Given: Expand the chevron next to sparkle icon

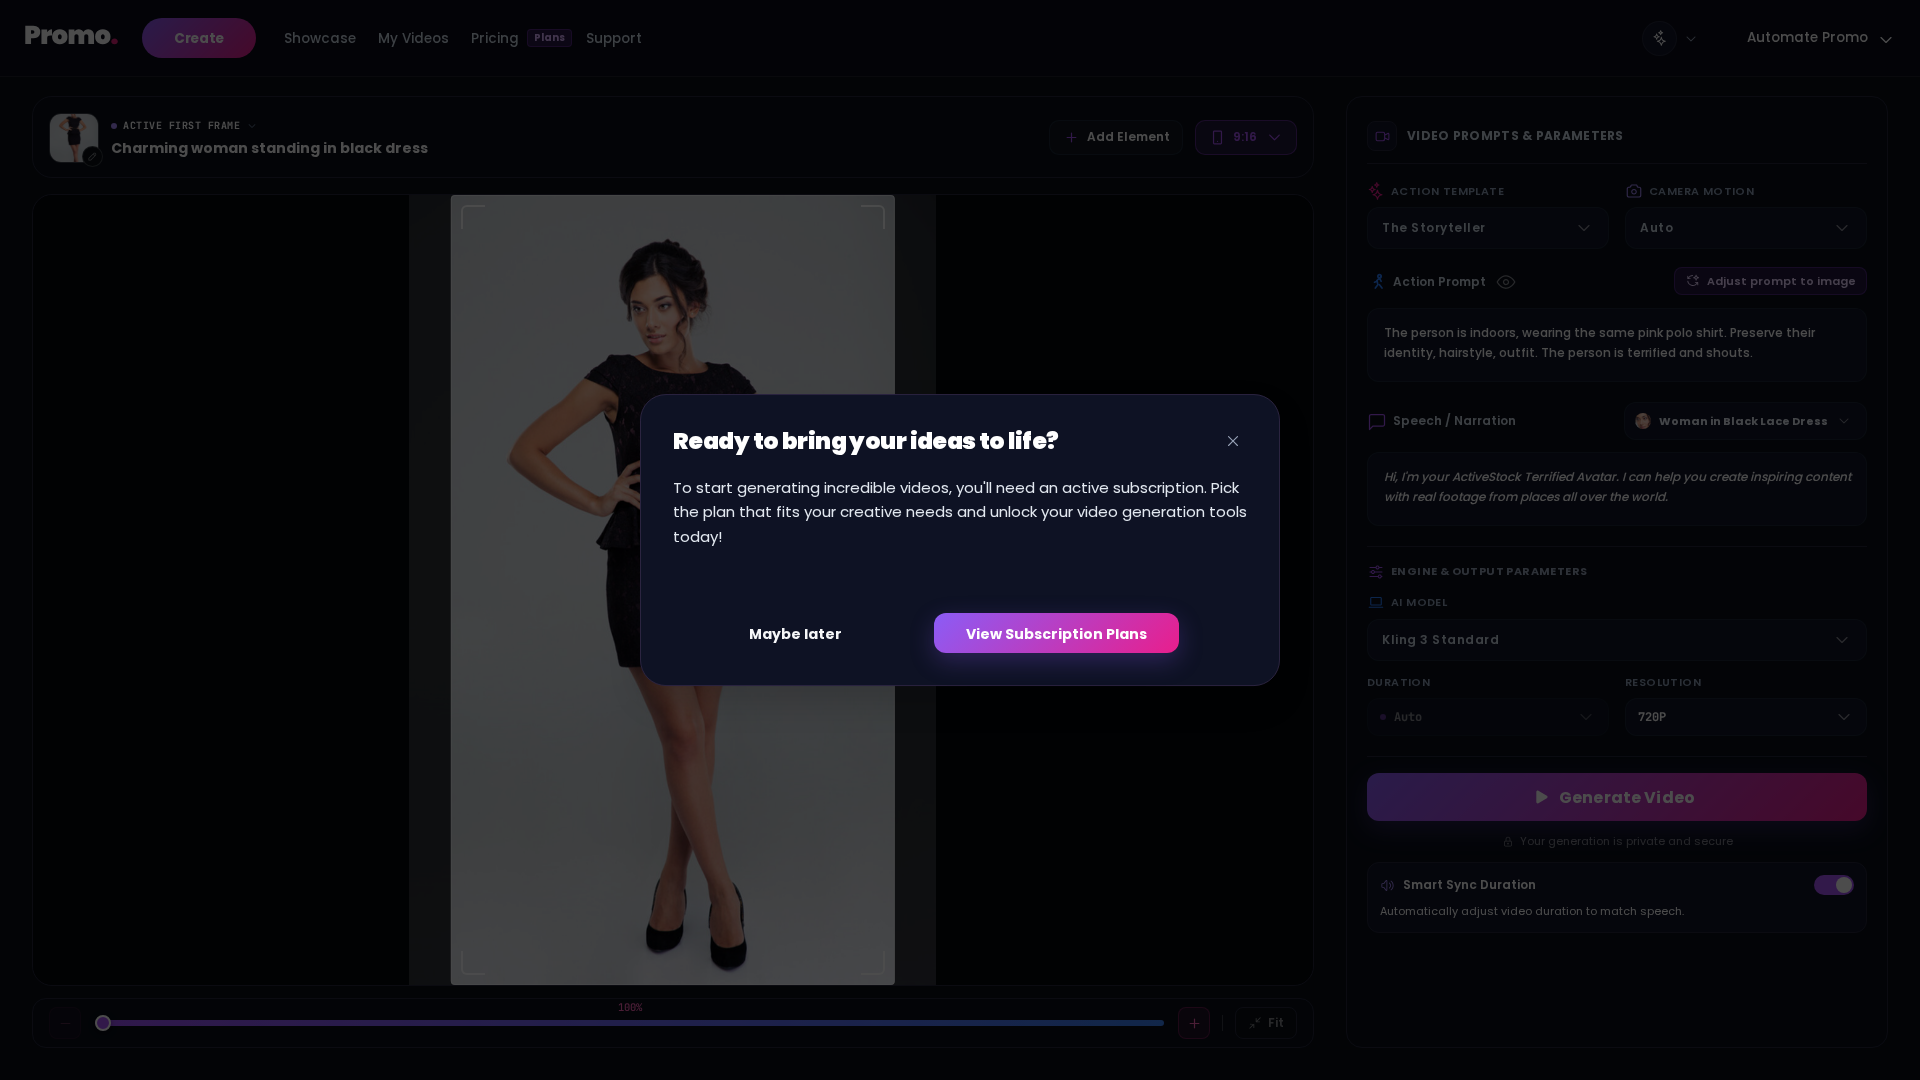Looking at the screenshot, I should [x=1691, y=39].
